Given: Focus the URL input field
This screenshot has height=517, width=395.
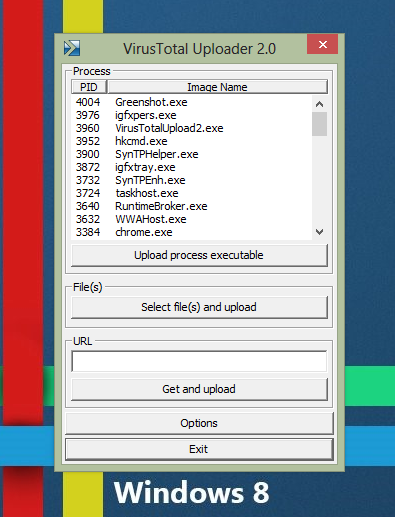Looking at the screenshot, I should (199, 361).
